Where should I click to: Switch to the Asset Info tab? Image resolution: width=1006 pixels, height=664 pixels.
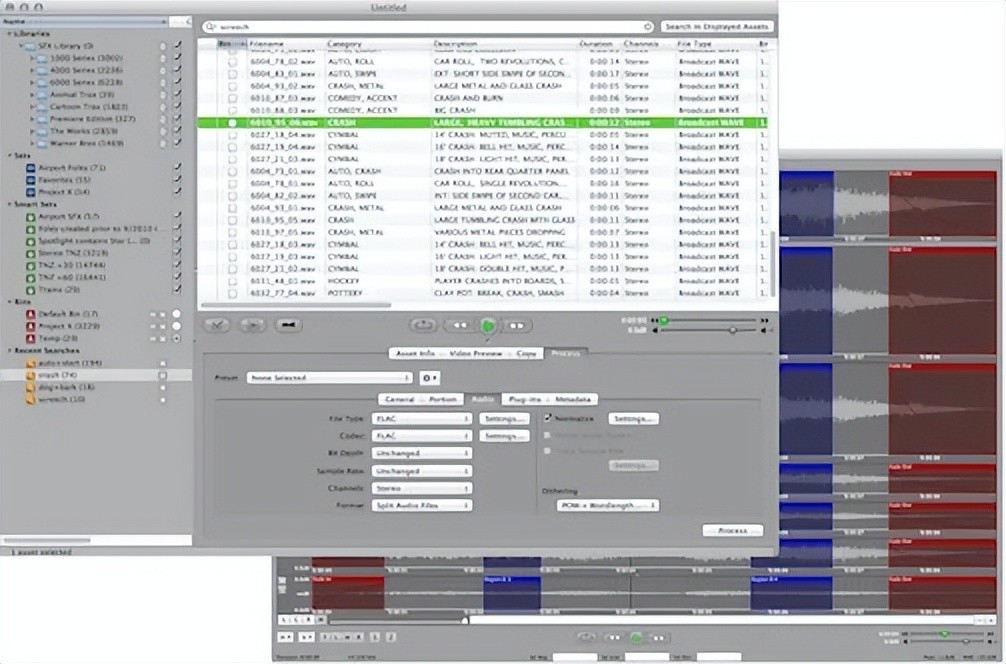point(415,353)
